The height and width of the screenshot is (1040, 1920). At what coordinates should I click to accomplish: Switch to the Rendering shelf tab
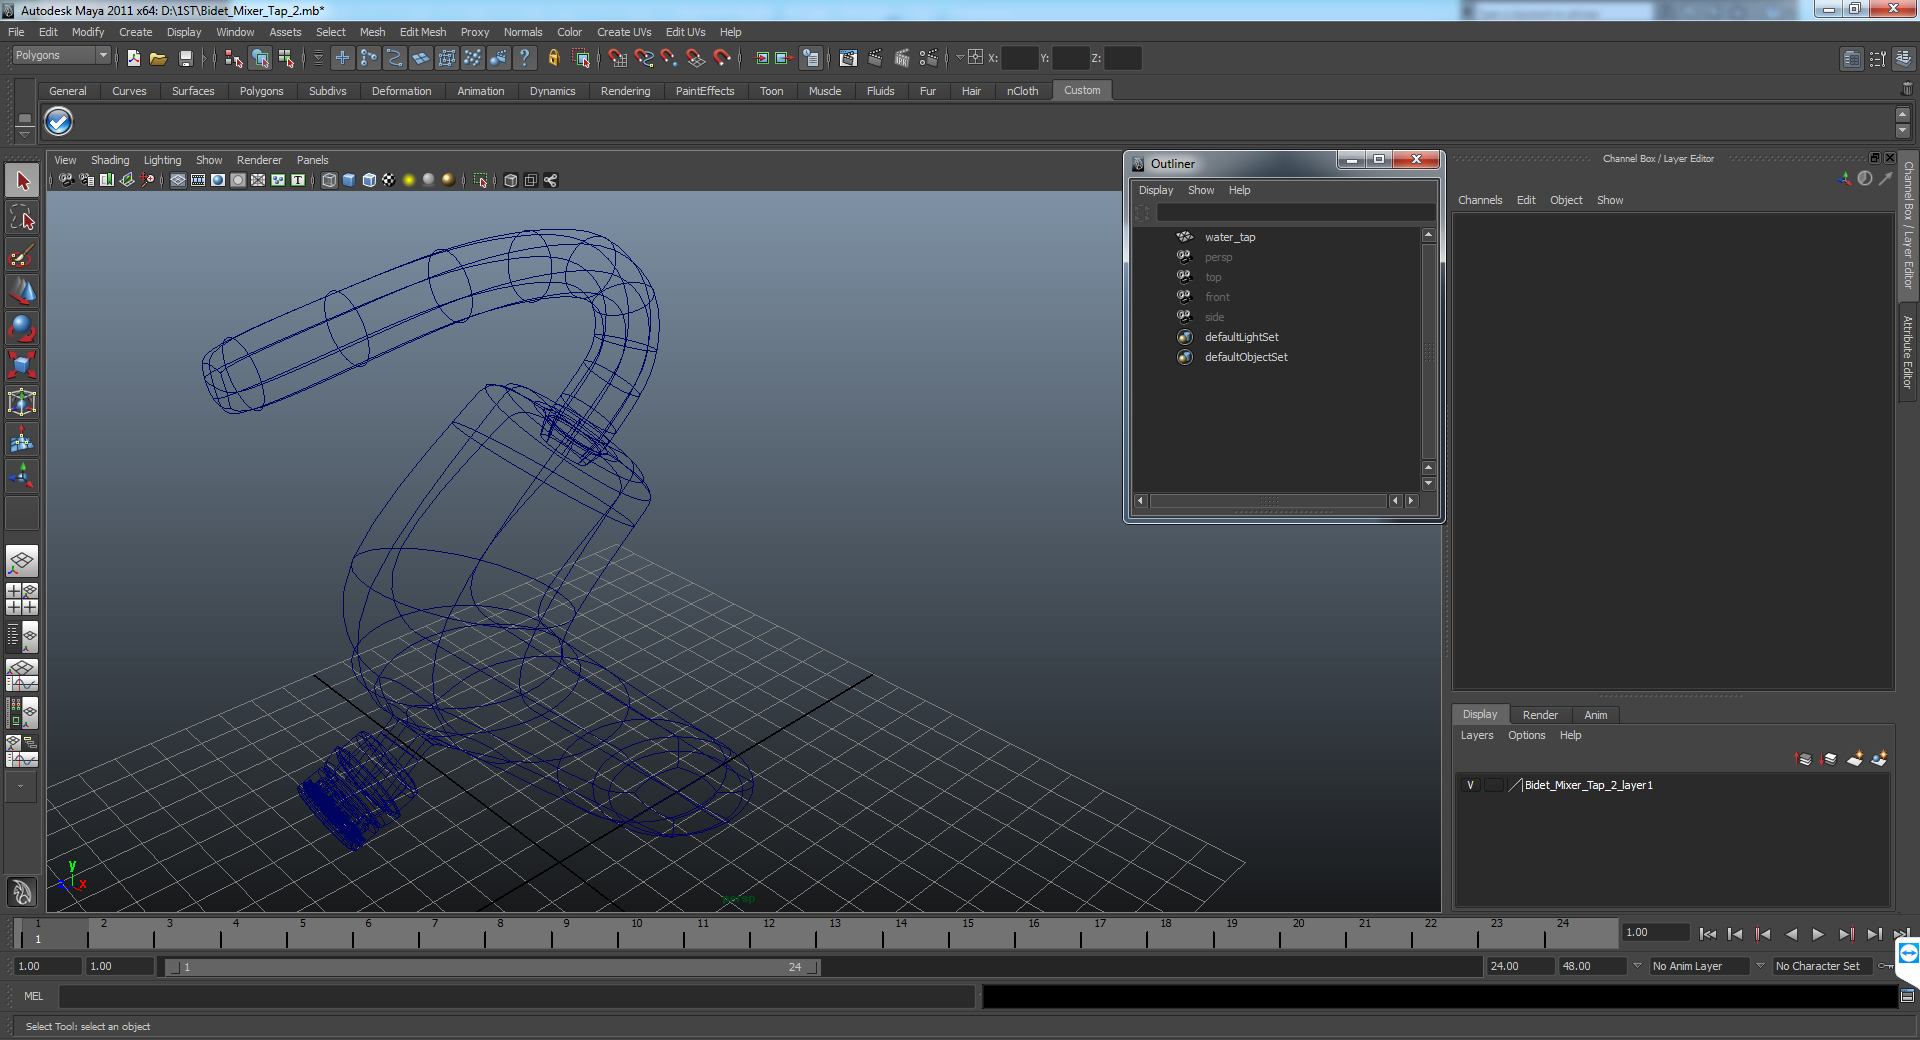pyautogui.click(x=625, y=91)
